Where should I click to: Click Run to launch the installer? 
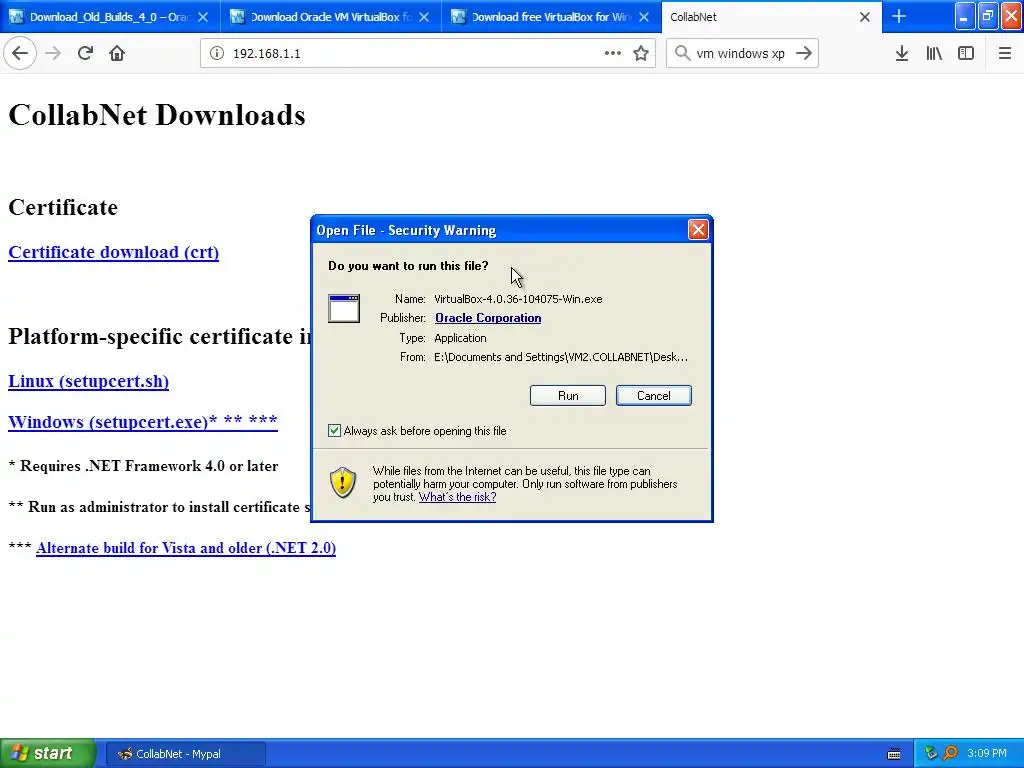(568, 396)
